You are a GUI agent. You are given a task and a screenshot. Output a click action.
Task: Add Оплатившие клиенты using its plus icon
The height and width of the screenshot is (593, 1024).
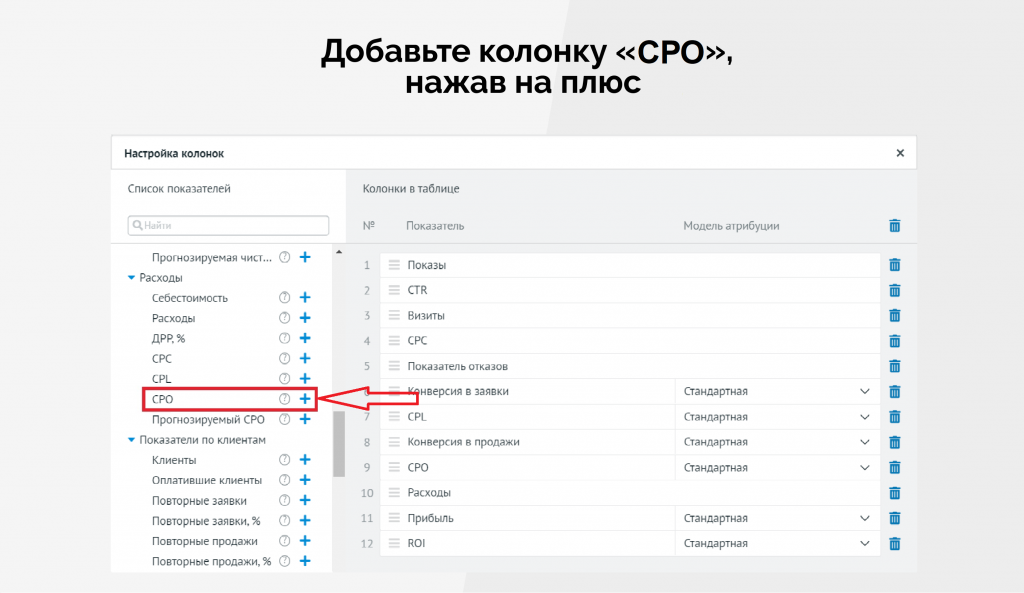pyautogui.click(x=305, y=480)
